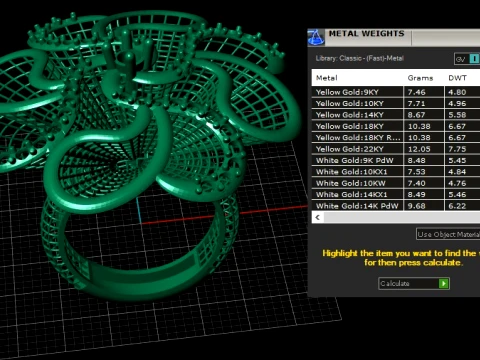Click the 4.96 DWT cell for 10KY
Screen dimensions: 480x360
click(462, 103)
